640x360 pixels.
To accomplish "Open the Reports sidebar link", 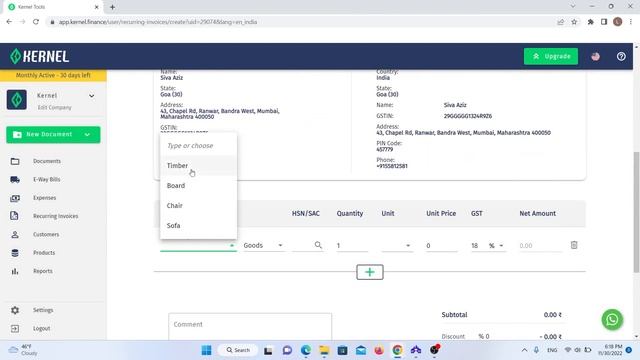I will (x=43, y=271).
